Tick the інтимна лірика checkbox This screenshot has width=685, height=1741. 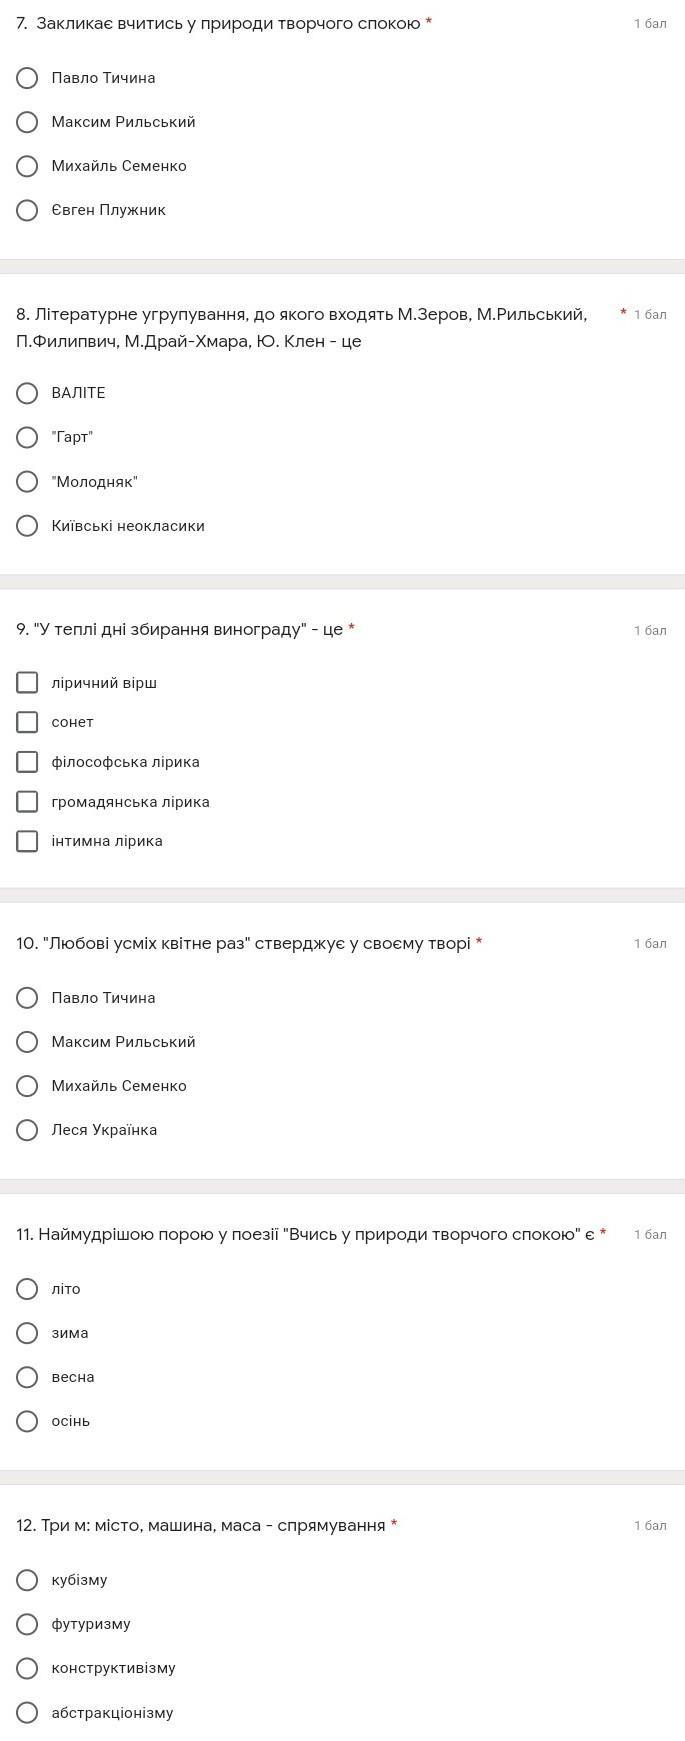(27, 841)
